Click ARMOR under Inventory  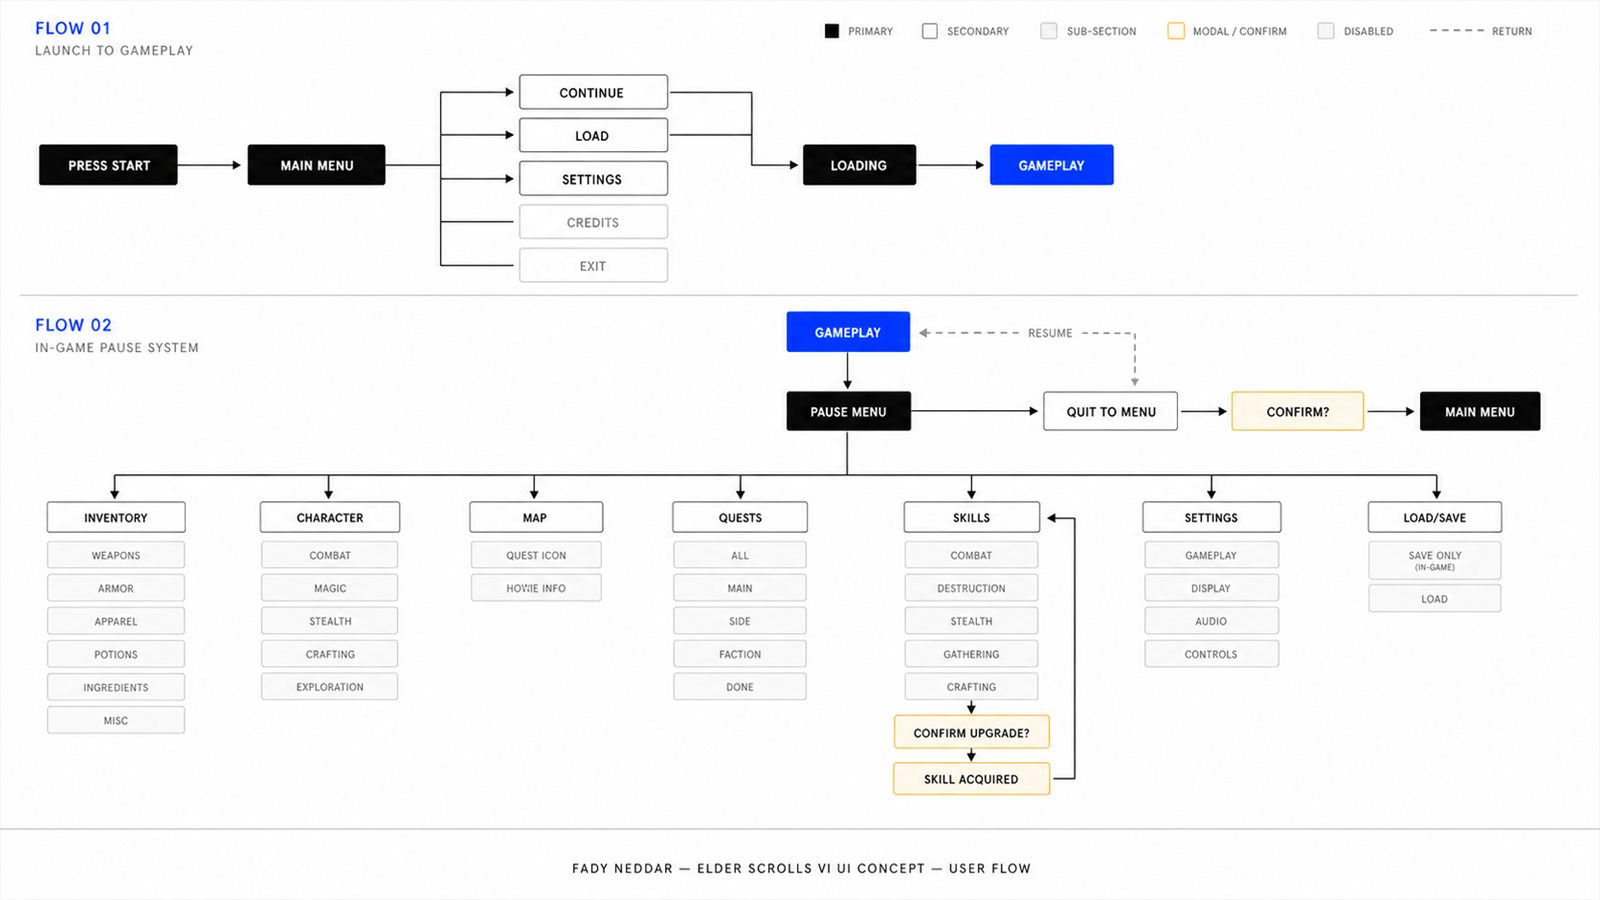(116, 588)
